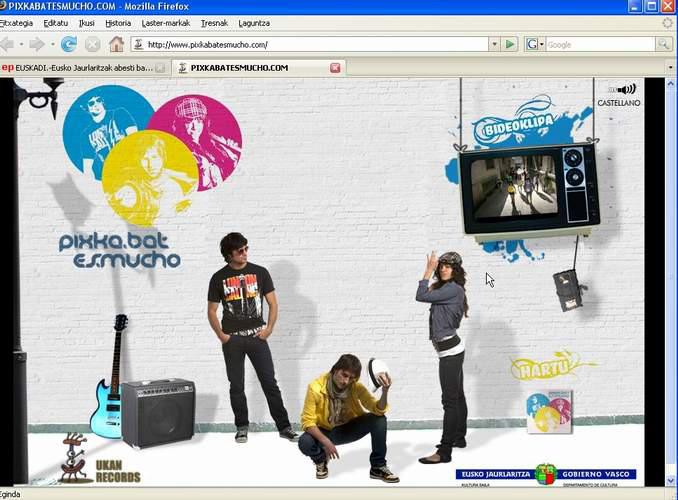678x500 pixels.
Task: Go forward with the Forward arrow button
Action: click(x=36, y=44)
